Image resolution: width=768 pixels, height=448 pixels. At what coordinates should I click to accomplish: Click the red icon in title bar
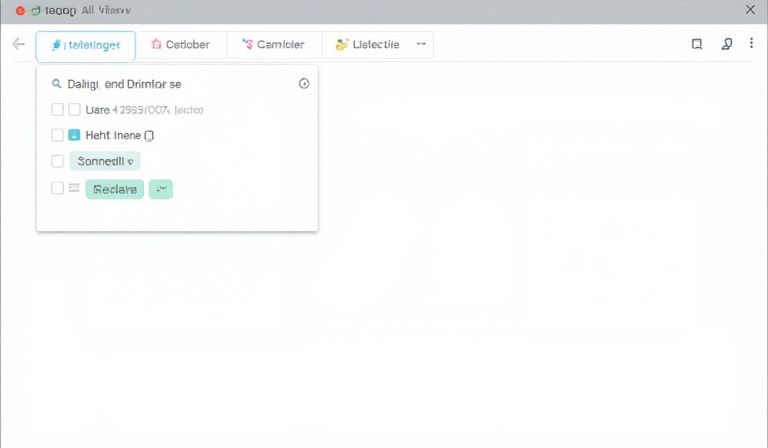(20, 10)
